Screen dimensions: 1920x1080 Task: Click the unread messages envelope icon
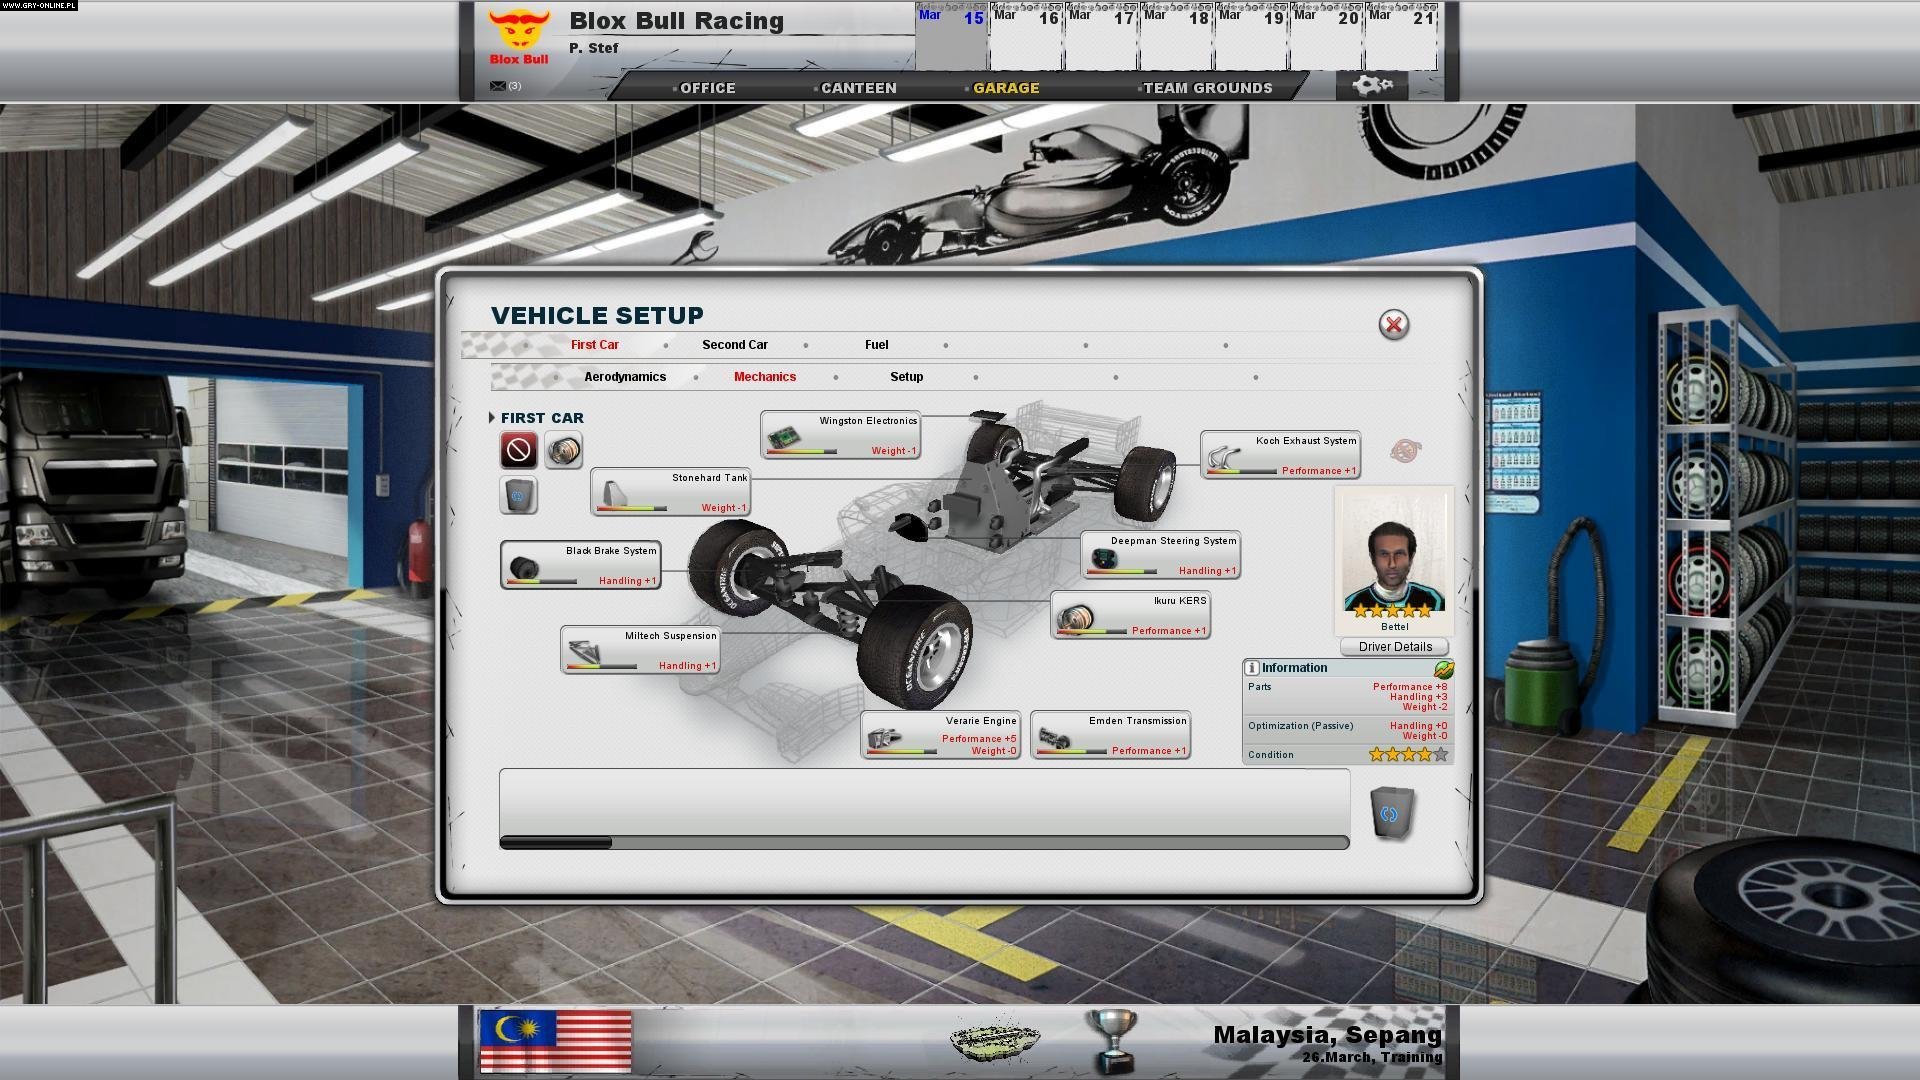(497, 85)
